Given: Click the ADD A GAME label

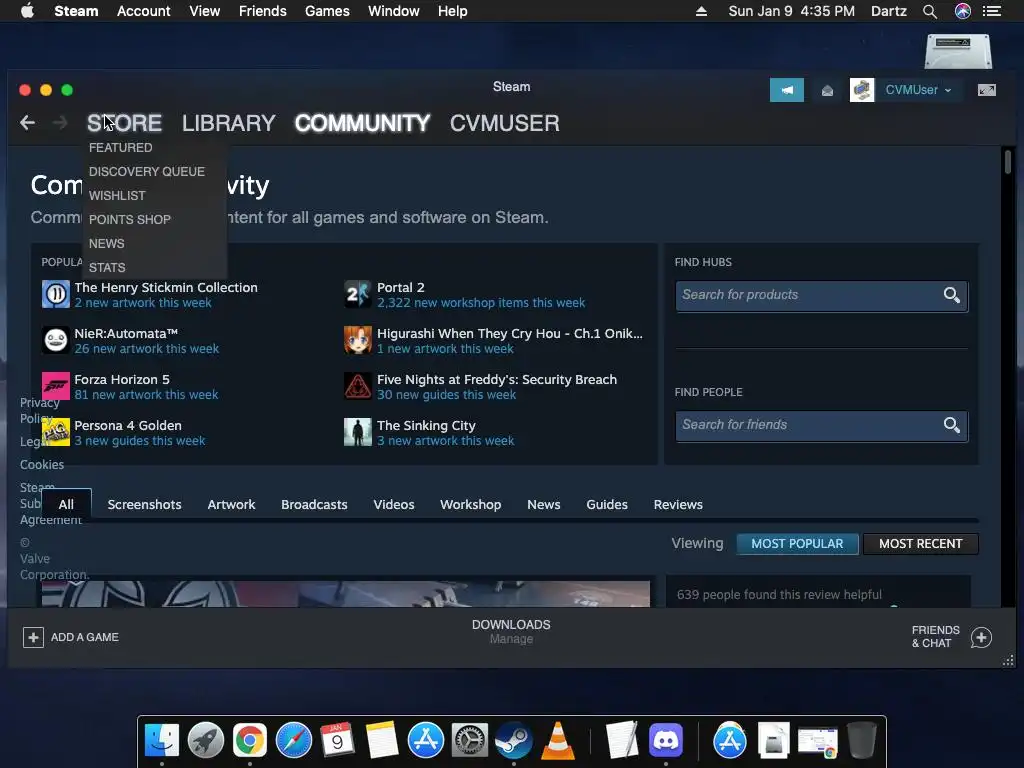Looking at the screenshot, I should point(84,637).
